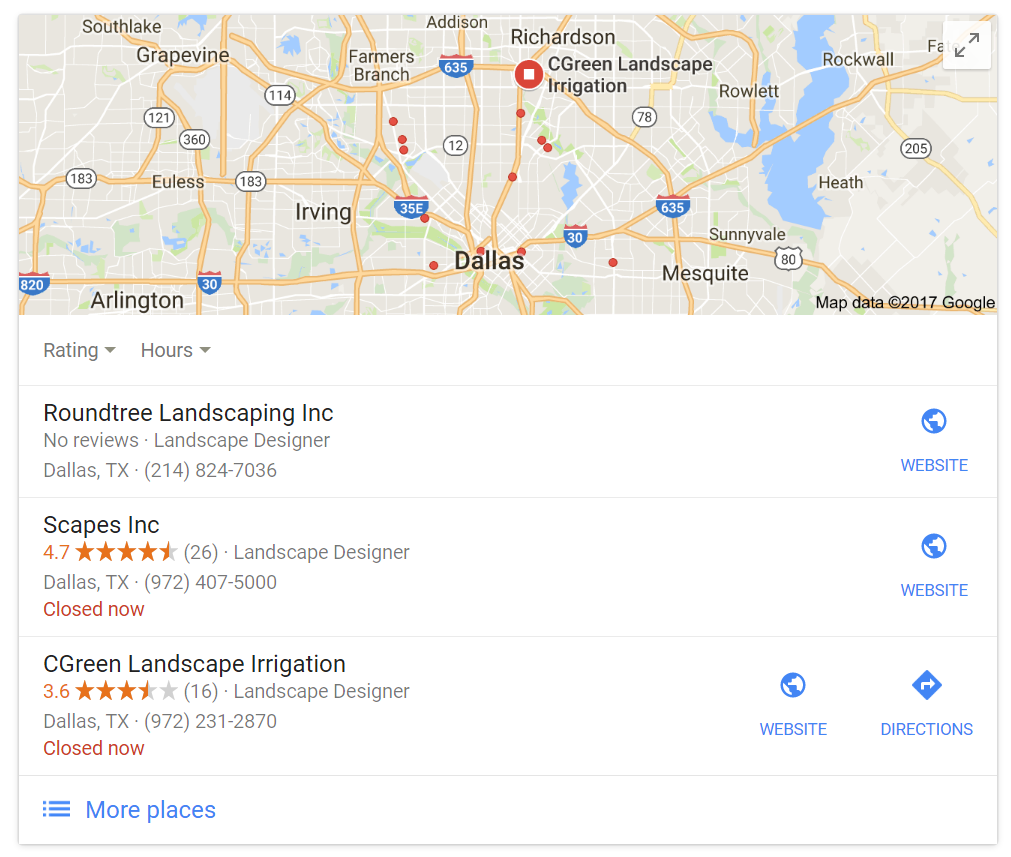Open Scapes Inc website globe icon
The height and width of the screenshot is (857, 1011).
[x=934, y=547]
